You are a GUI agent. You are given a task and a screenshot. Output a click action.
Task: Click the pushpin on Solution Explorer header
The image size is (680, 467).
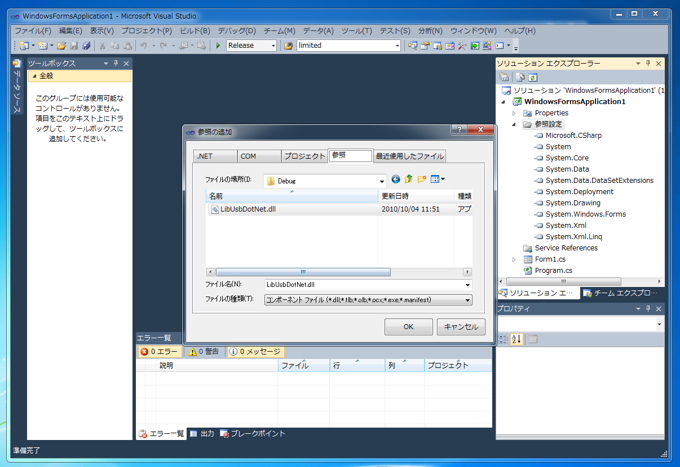[648, 63]
